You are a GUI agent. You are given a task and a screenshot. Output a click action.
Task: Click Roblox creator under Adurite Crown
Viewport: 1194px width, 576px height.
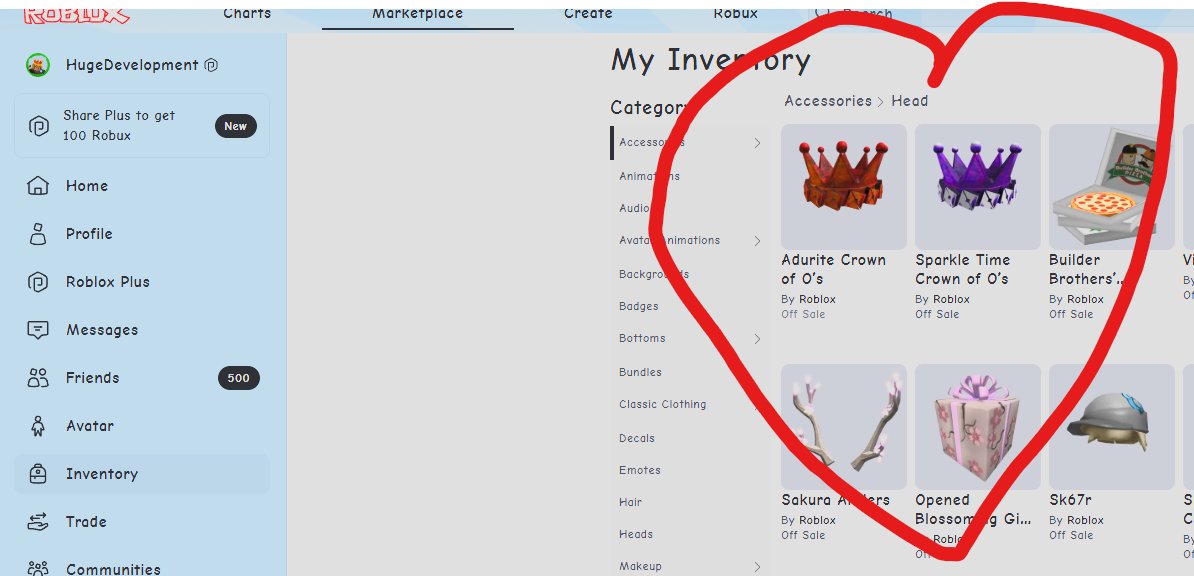coord(817,299)
